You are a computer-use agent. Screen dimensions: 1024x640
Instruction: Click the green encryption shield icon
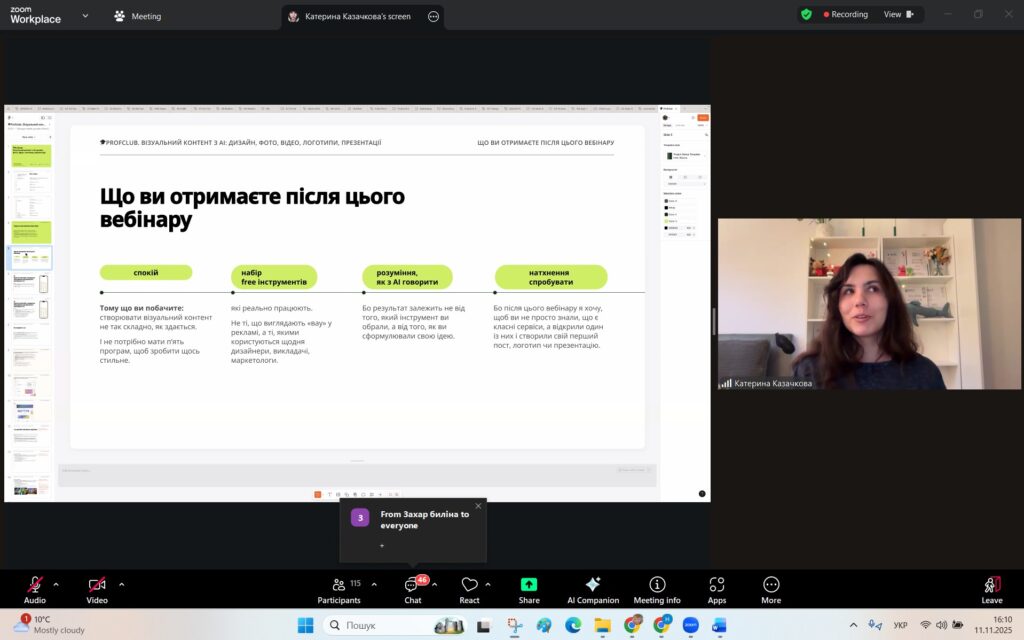[806, 15]
